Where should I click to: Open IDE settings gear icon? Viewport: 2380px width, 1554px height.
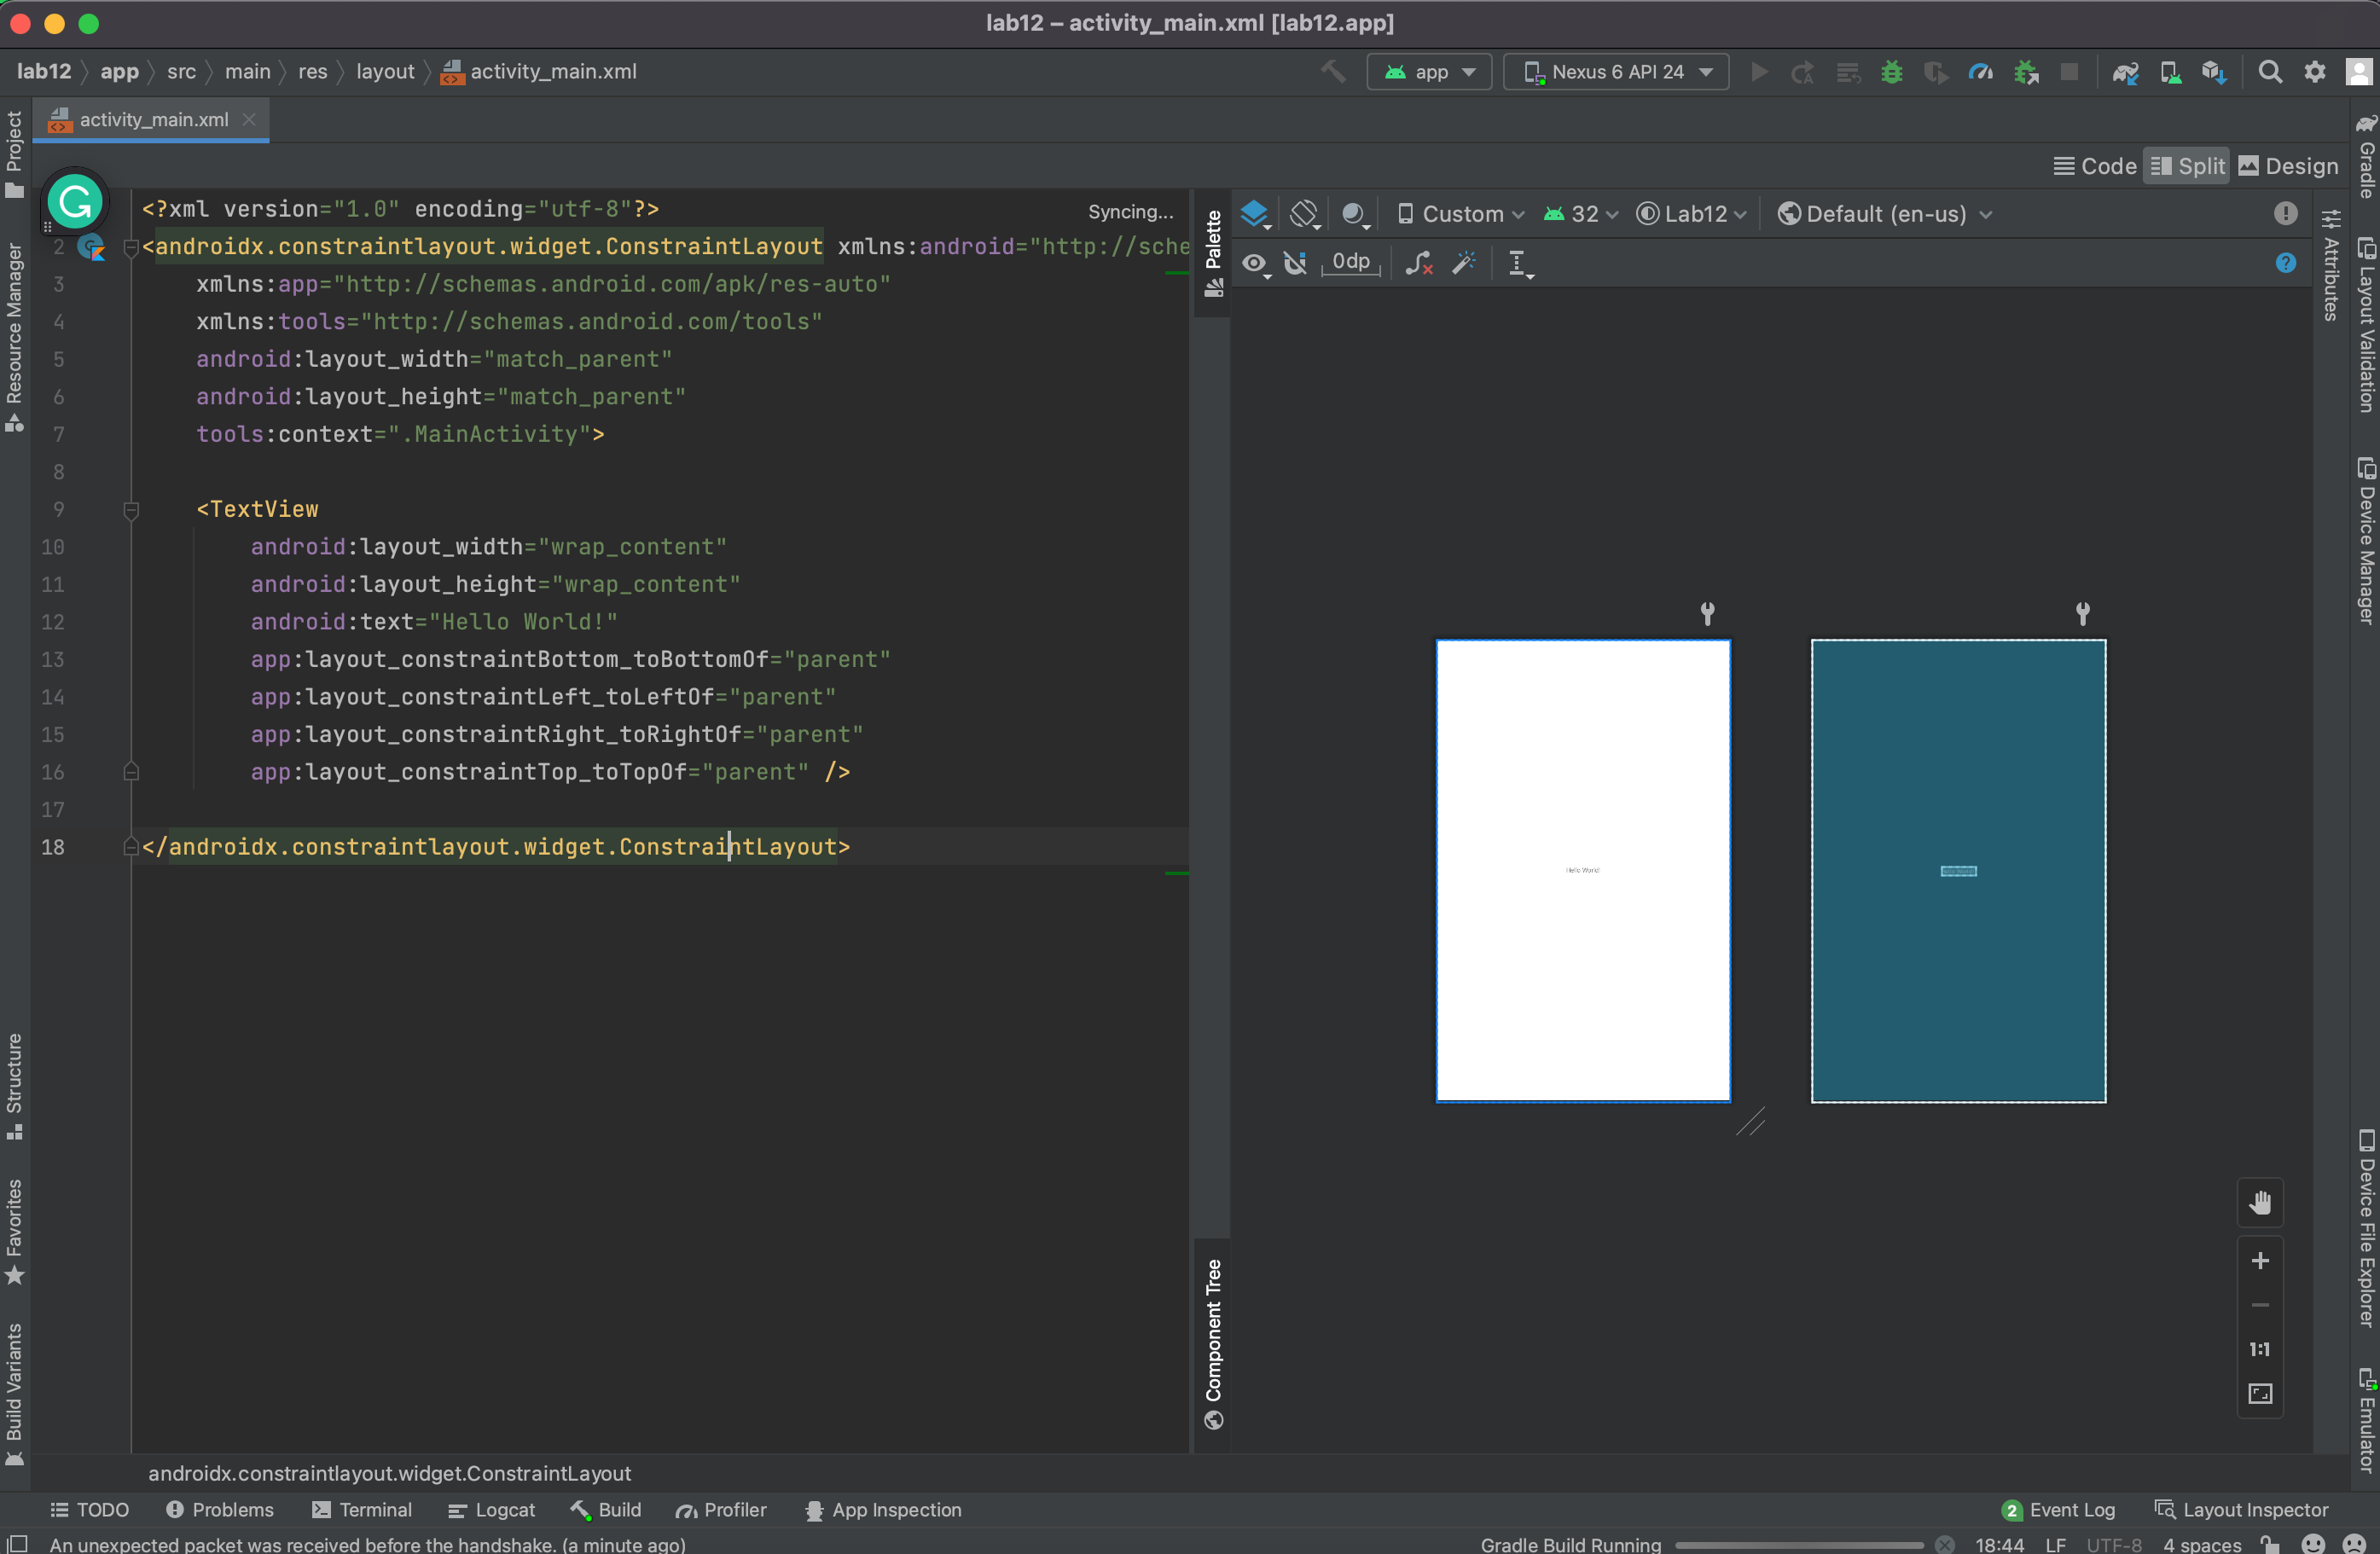(x=2314, y=72)
